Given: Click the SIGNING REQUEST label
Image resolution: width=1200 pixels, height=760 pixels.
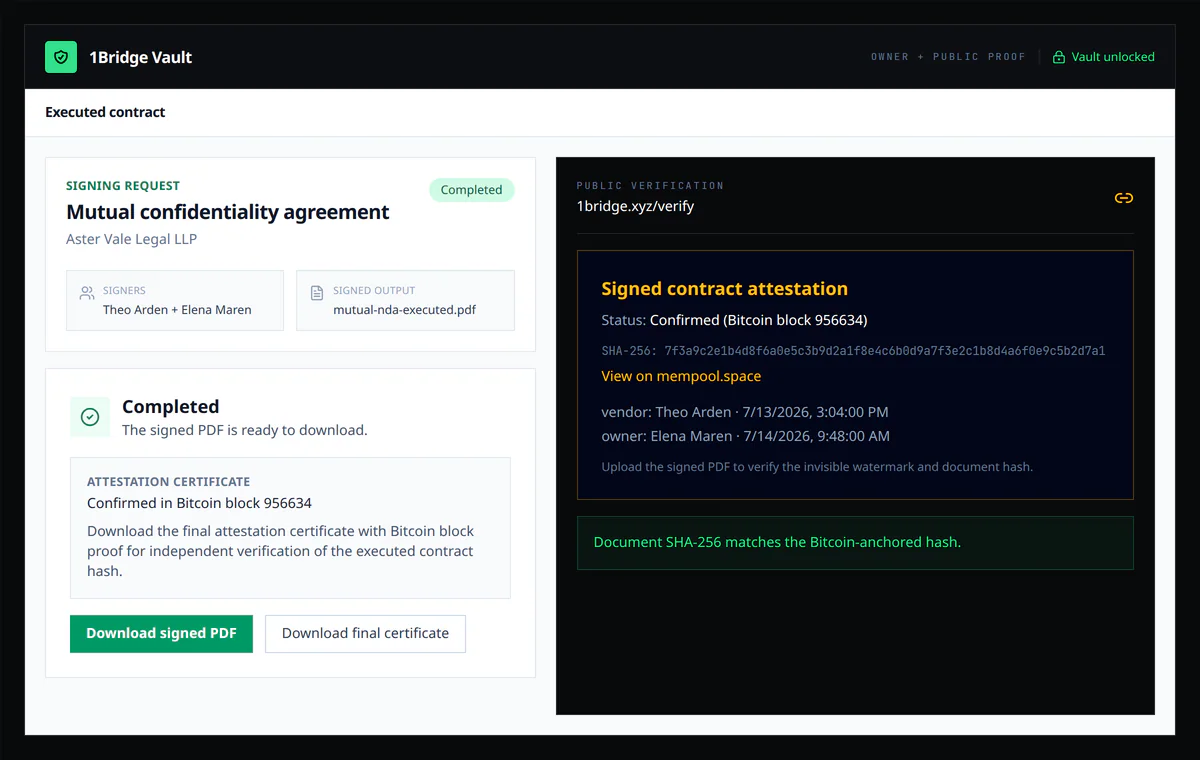Looking at the screenshot, I should coord(123,186).
